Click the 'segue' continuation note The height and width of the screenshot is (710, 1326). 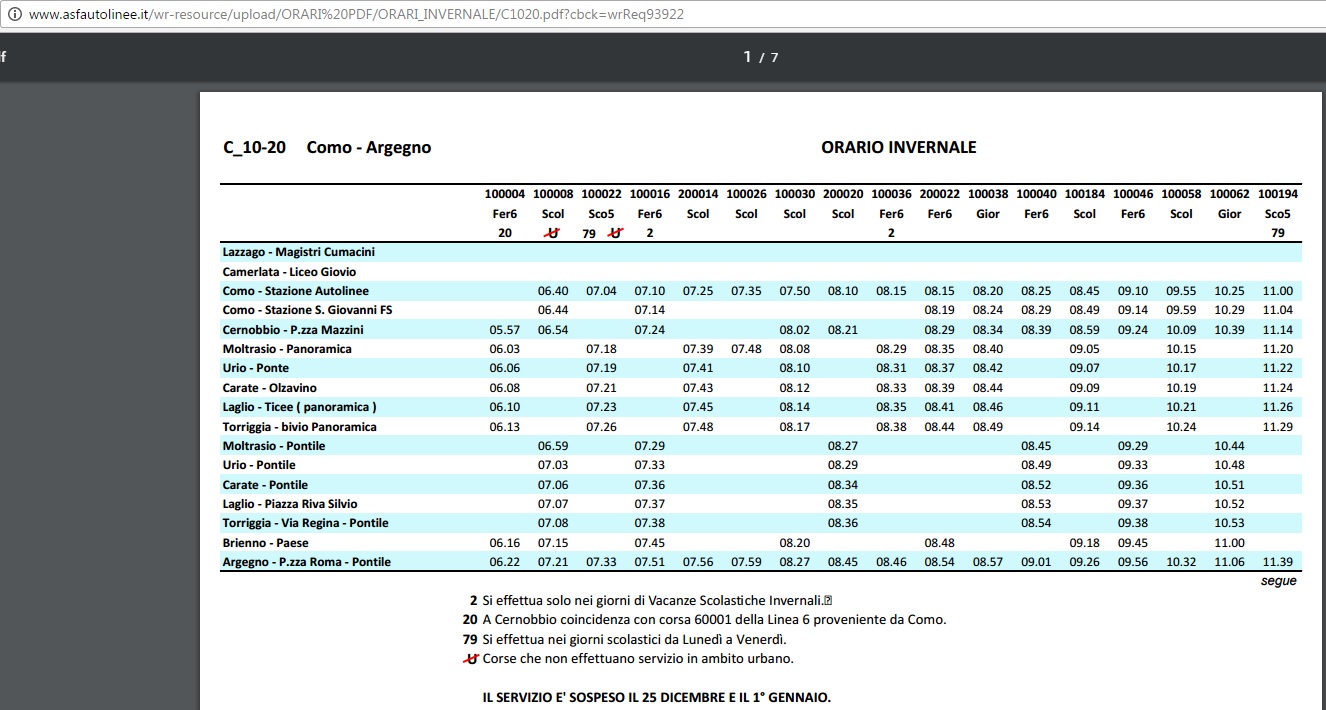(1278, 581)
